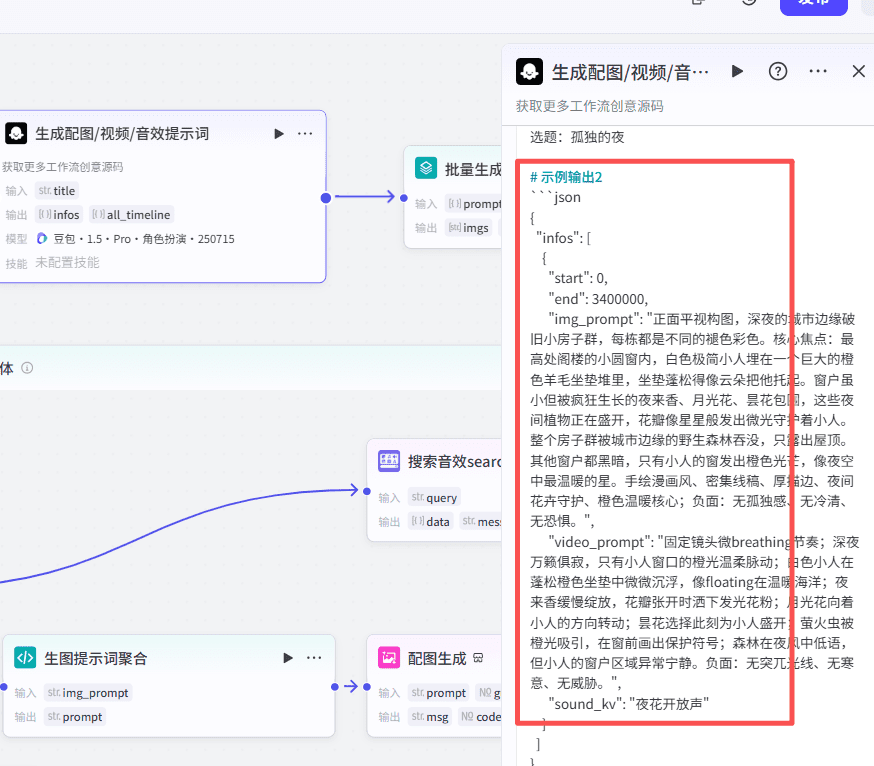Click the input port of 配图生成 node

click(367, 687)
